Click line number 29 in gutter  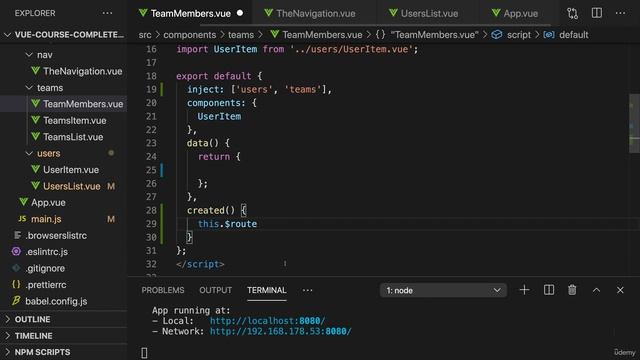point(151,224)
